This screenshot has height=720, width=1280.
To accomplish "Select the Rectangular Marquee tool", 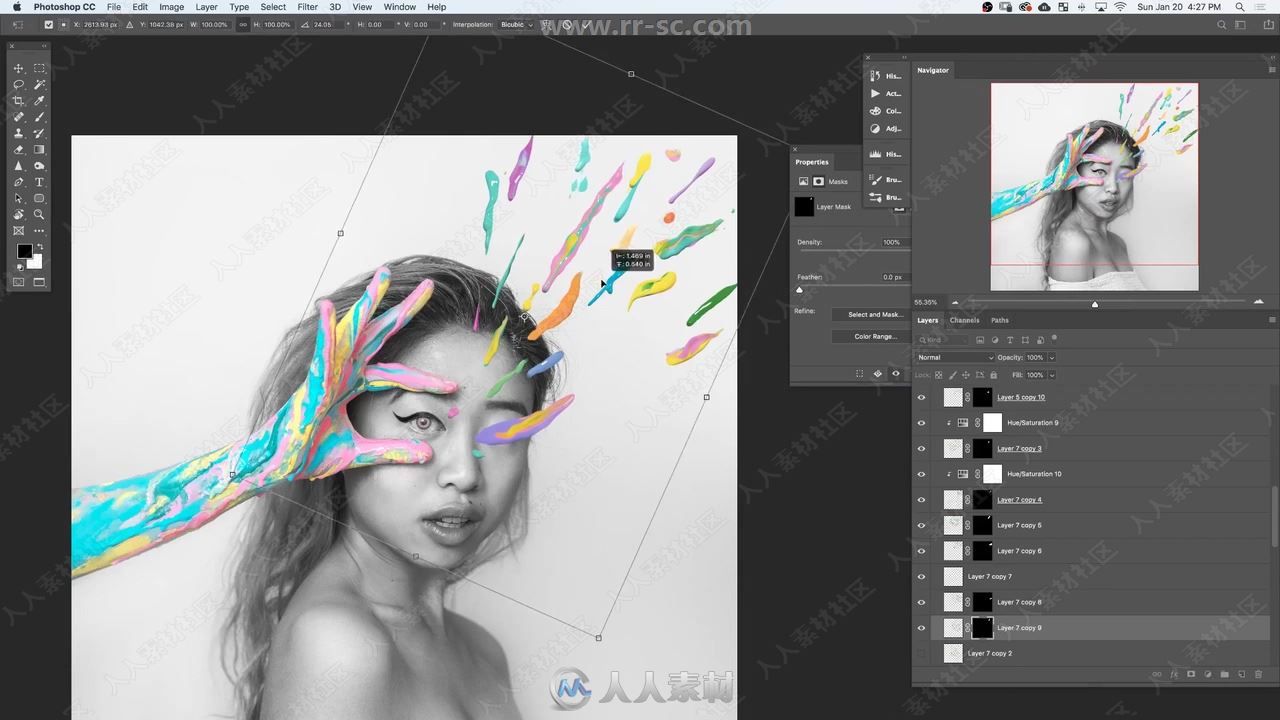I will 40,68.
